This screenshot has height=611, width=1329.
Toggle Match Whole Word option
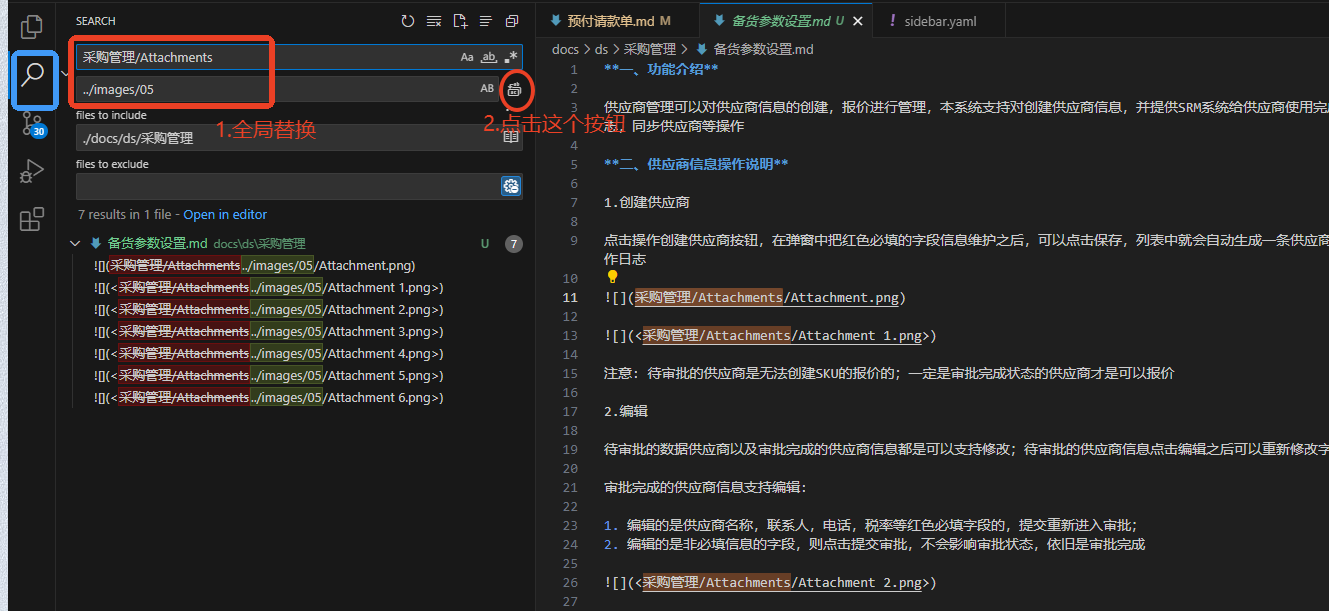(489, 58)
